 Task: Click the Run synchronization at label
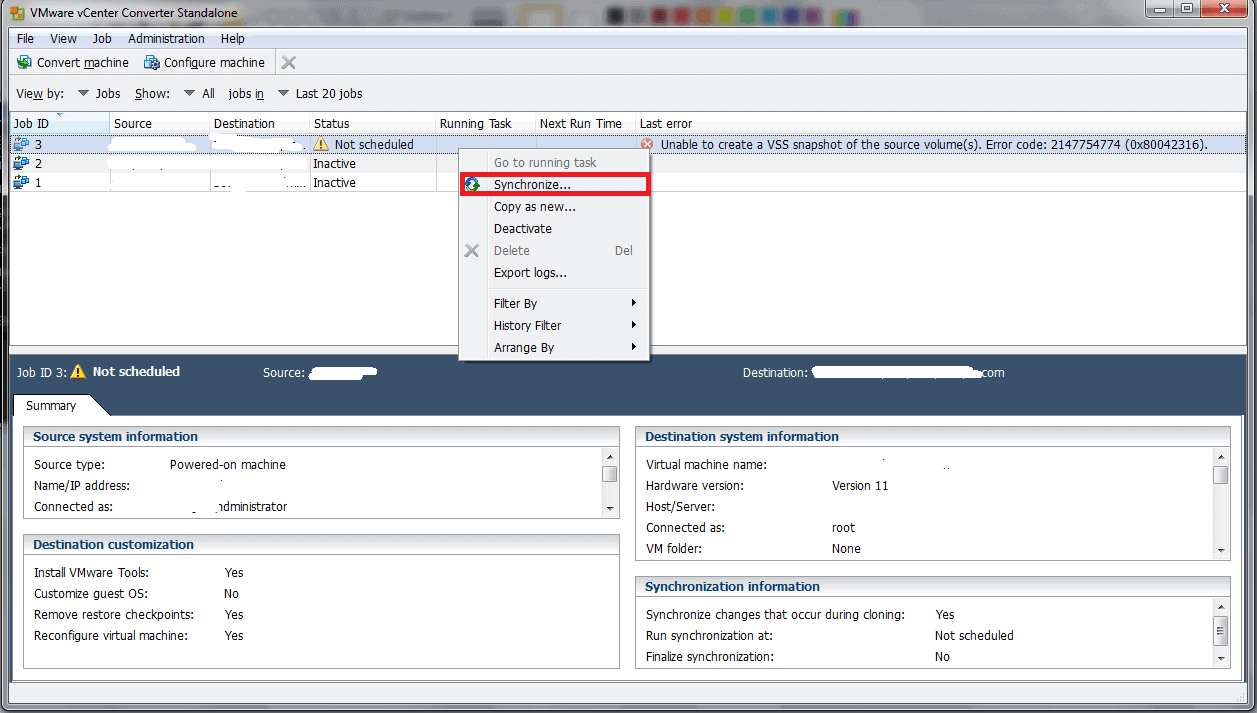point(709,635)
